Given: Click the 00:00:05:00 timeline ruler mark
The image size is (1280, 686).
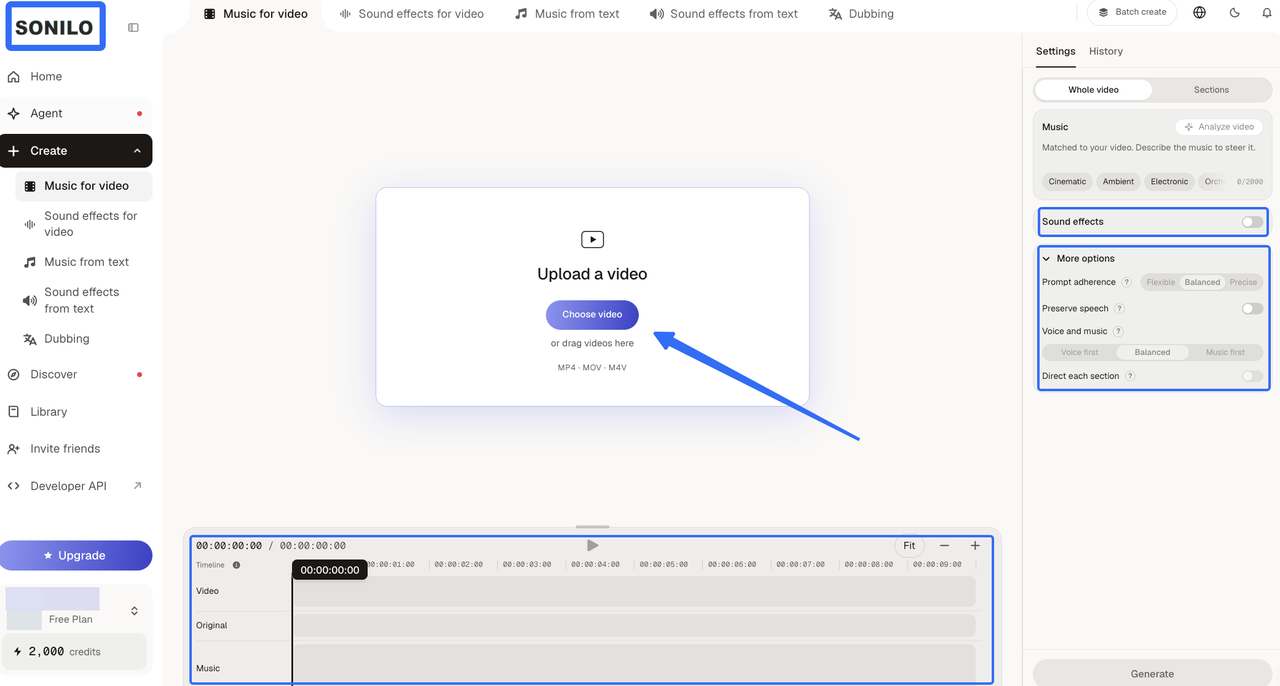Looking at the screenshot, I should pos(664,565).
